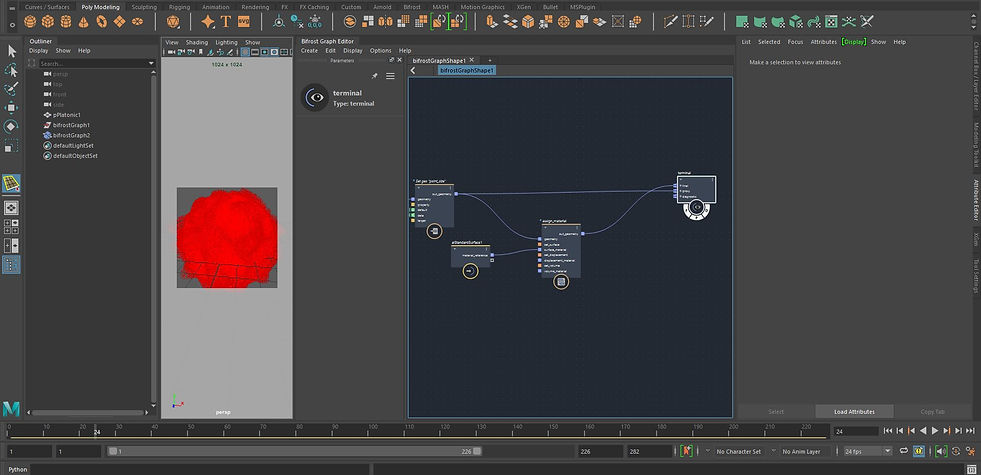Screen dimensions: 981x475
Task: Play the animation forwards
Action: click(x=935, y=431)
